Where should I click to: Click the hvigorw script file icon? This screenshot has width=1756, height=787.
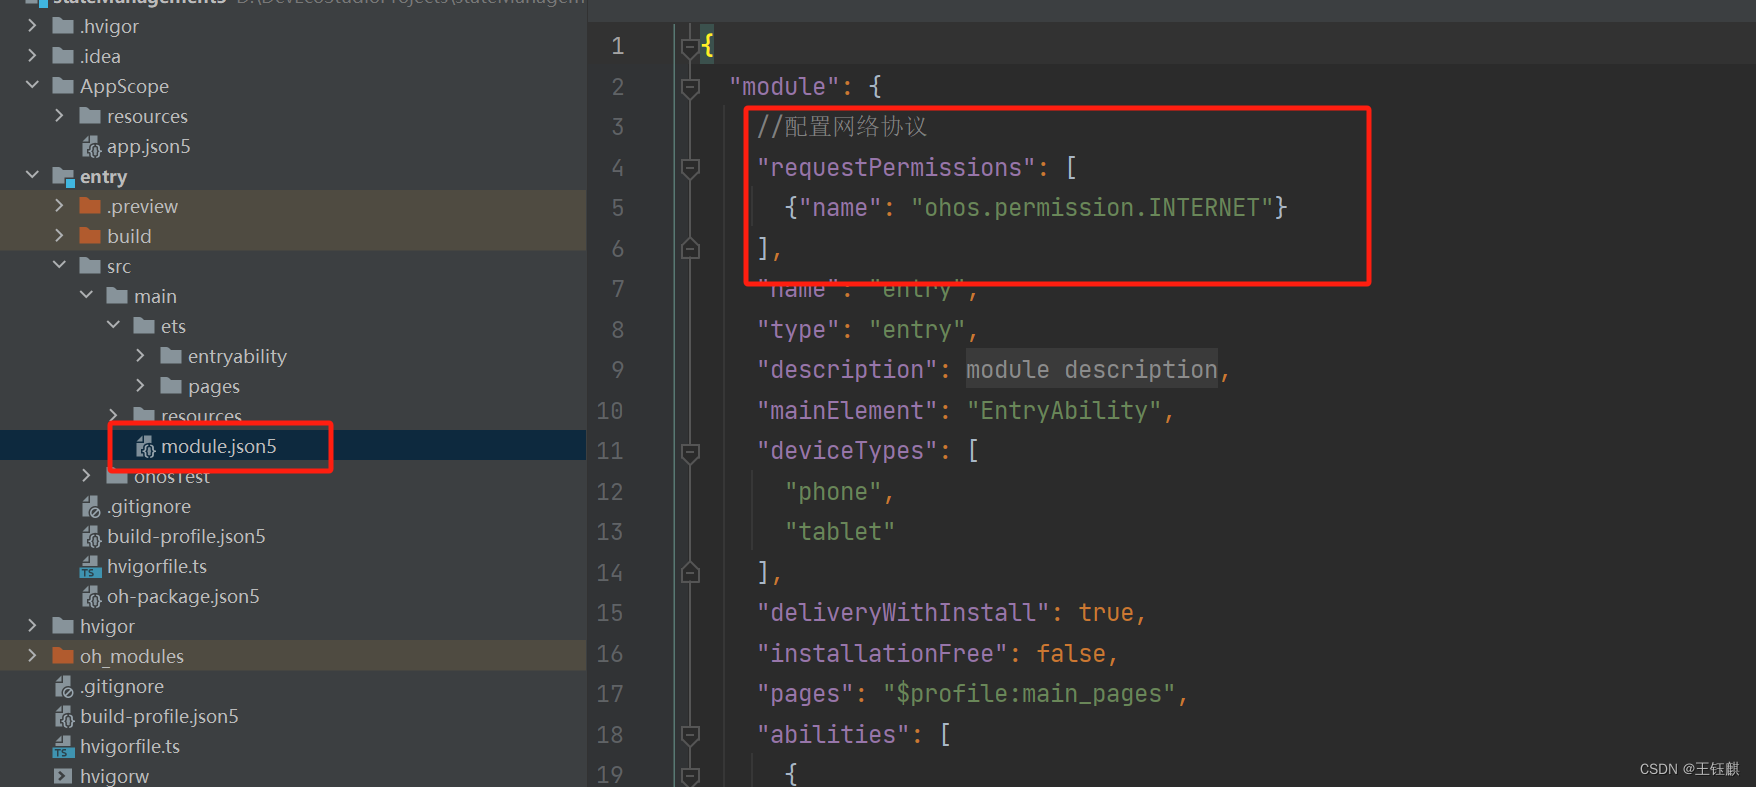coord(63,776)
